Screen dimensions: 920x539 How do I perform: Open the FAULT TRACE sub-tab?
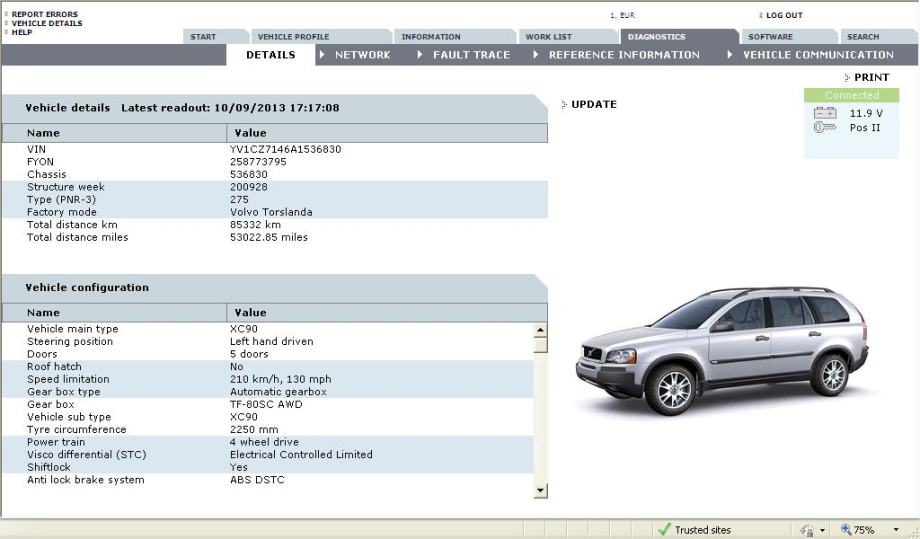[471, 55]
